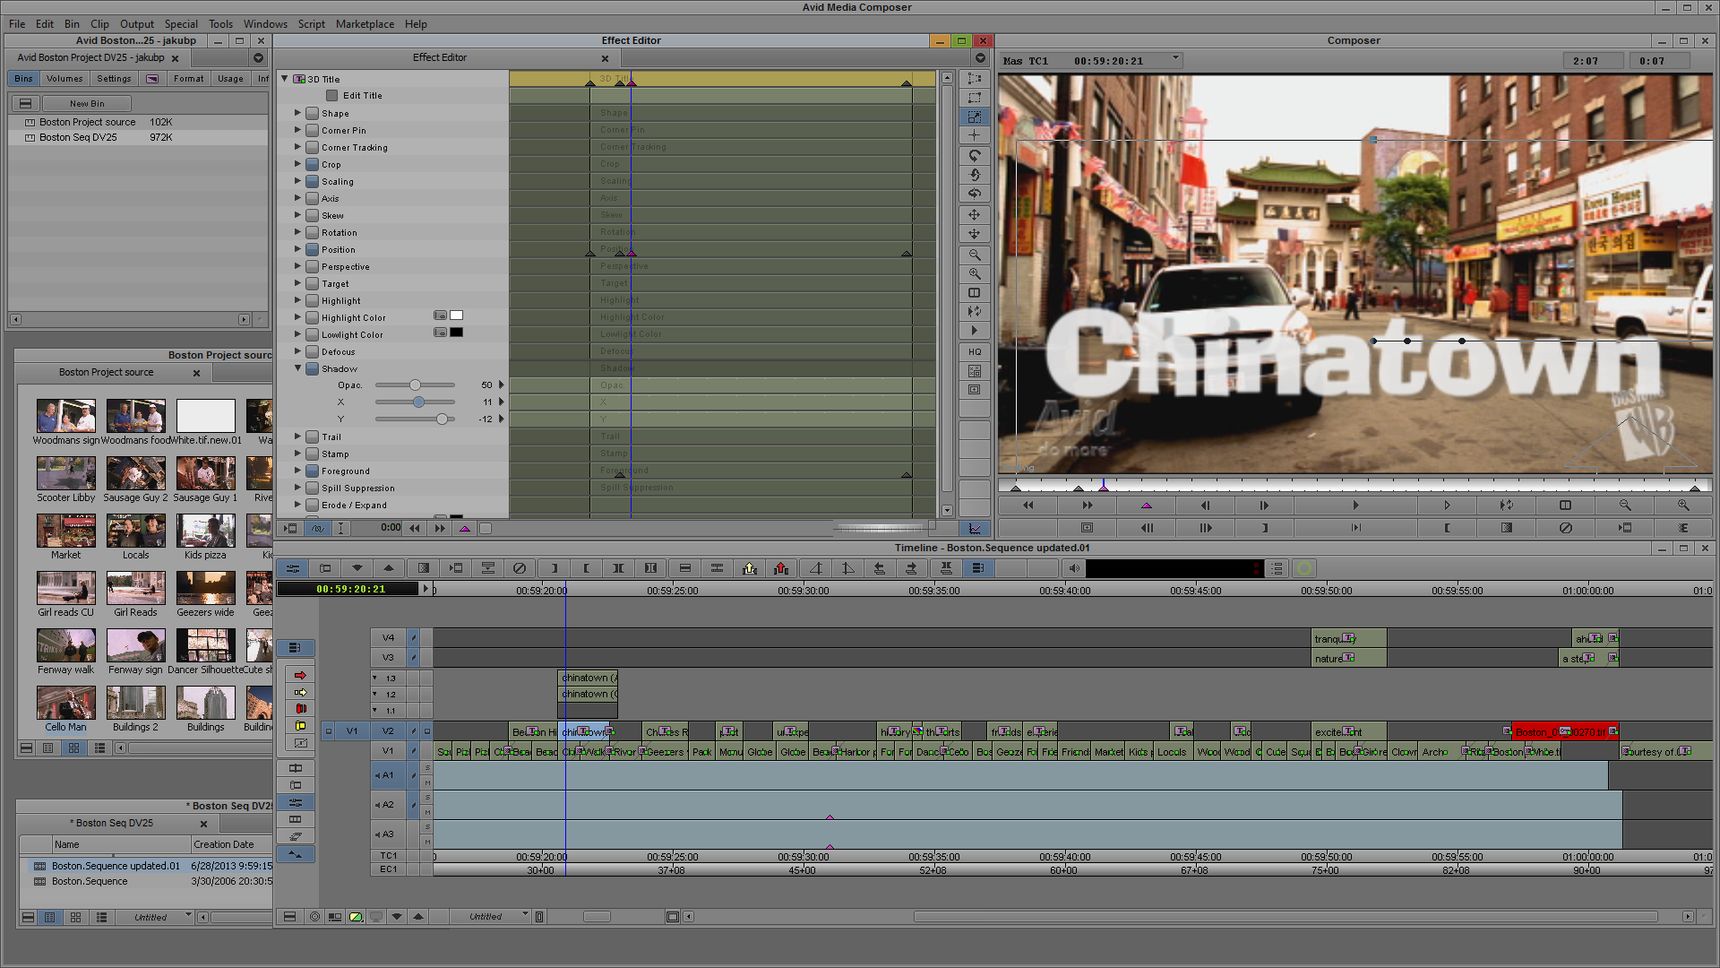Enable the Crop parameter checkbox

[313, 164]
